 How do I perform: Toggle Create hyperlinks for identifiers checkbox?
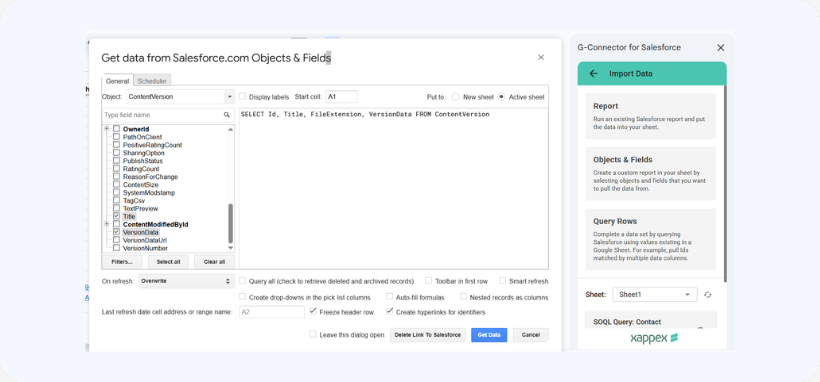point(390,311)
